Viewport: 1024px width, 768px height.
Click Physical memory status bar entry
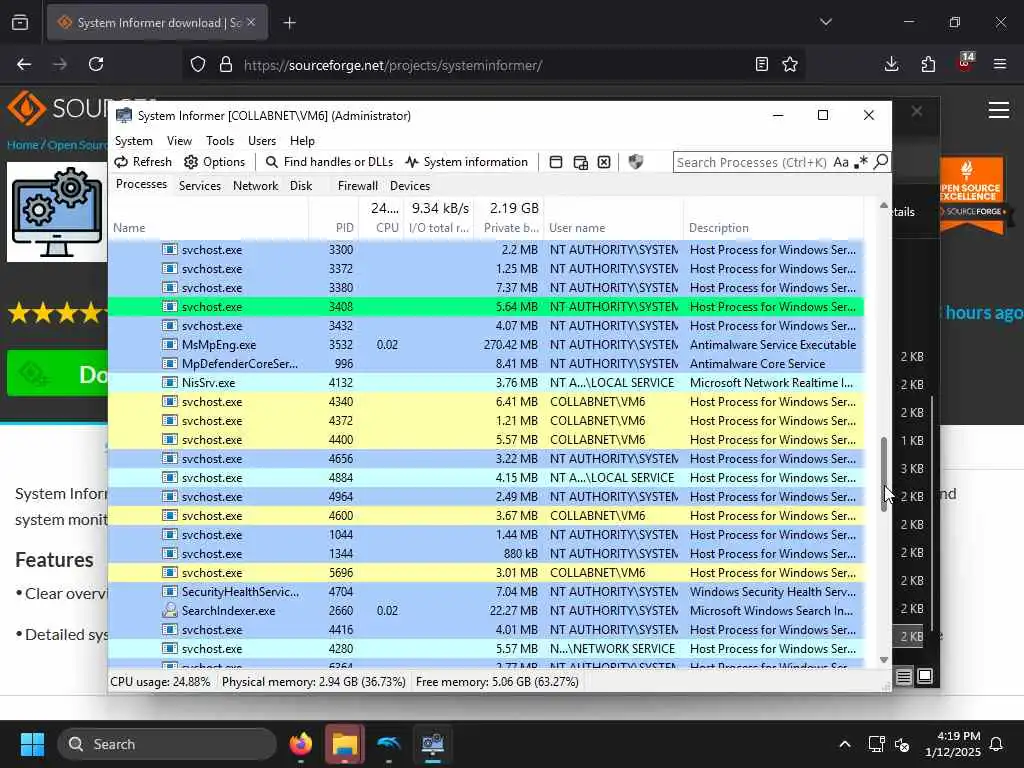coord(313,682)
